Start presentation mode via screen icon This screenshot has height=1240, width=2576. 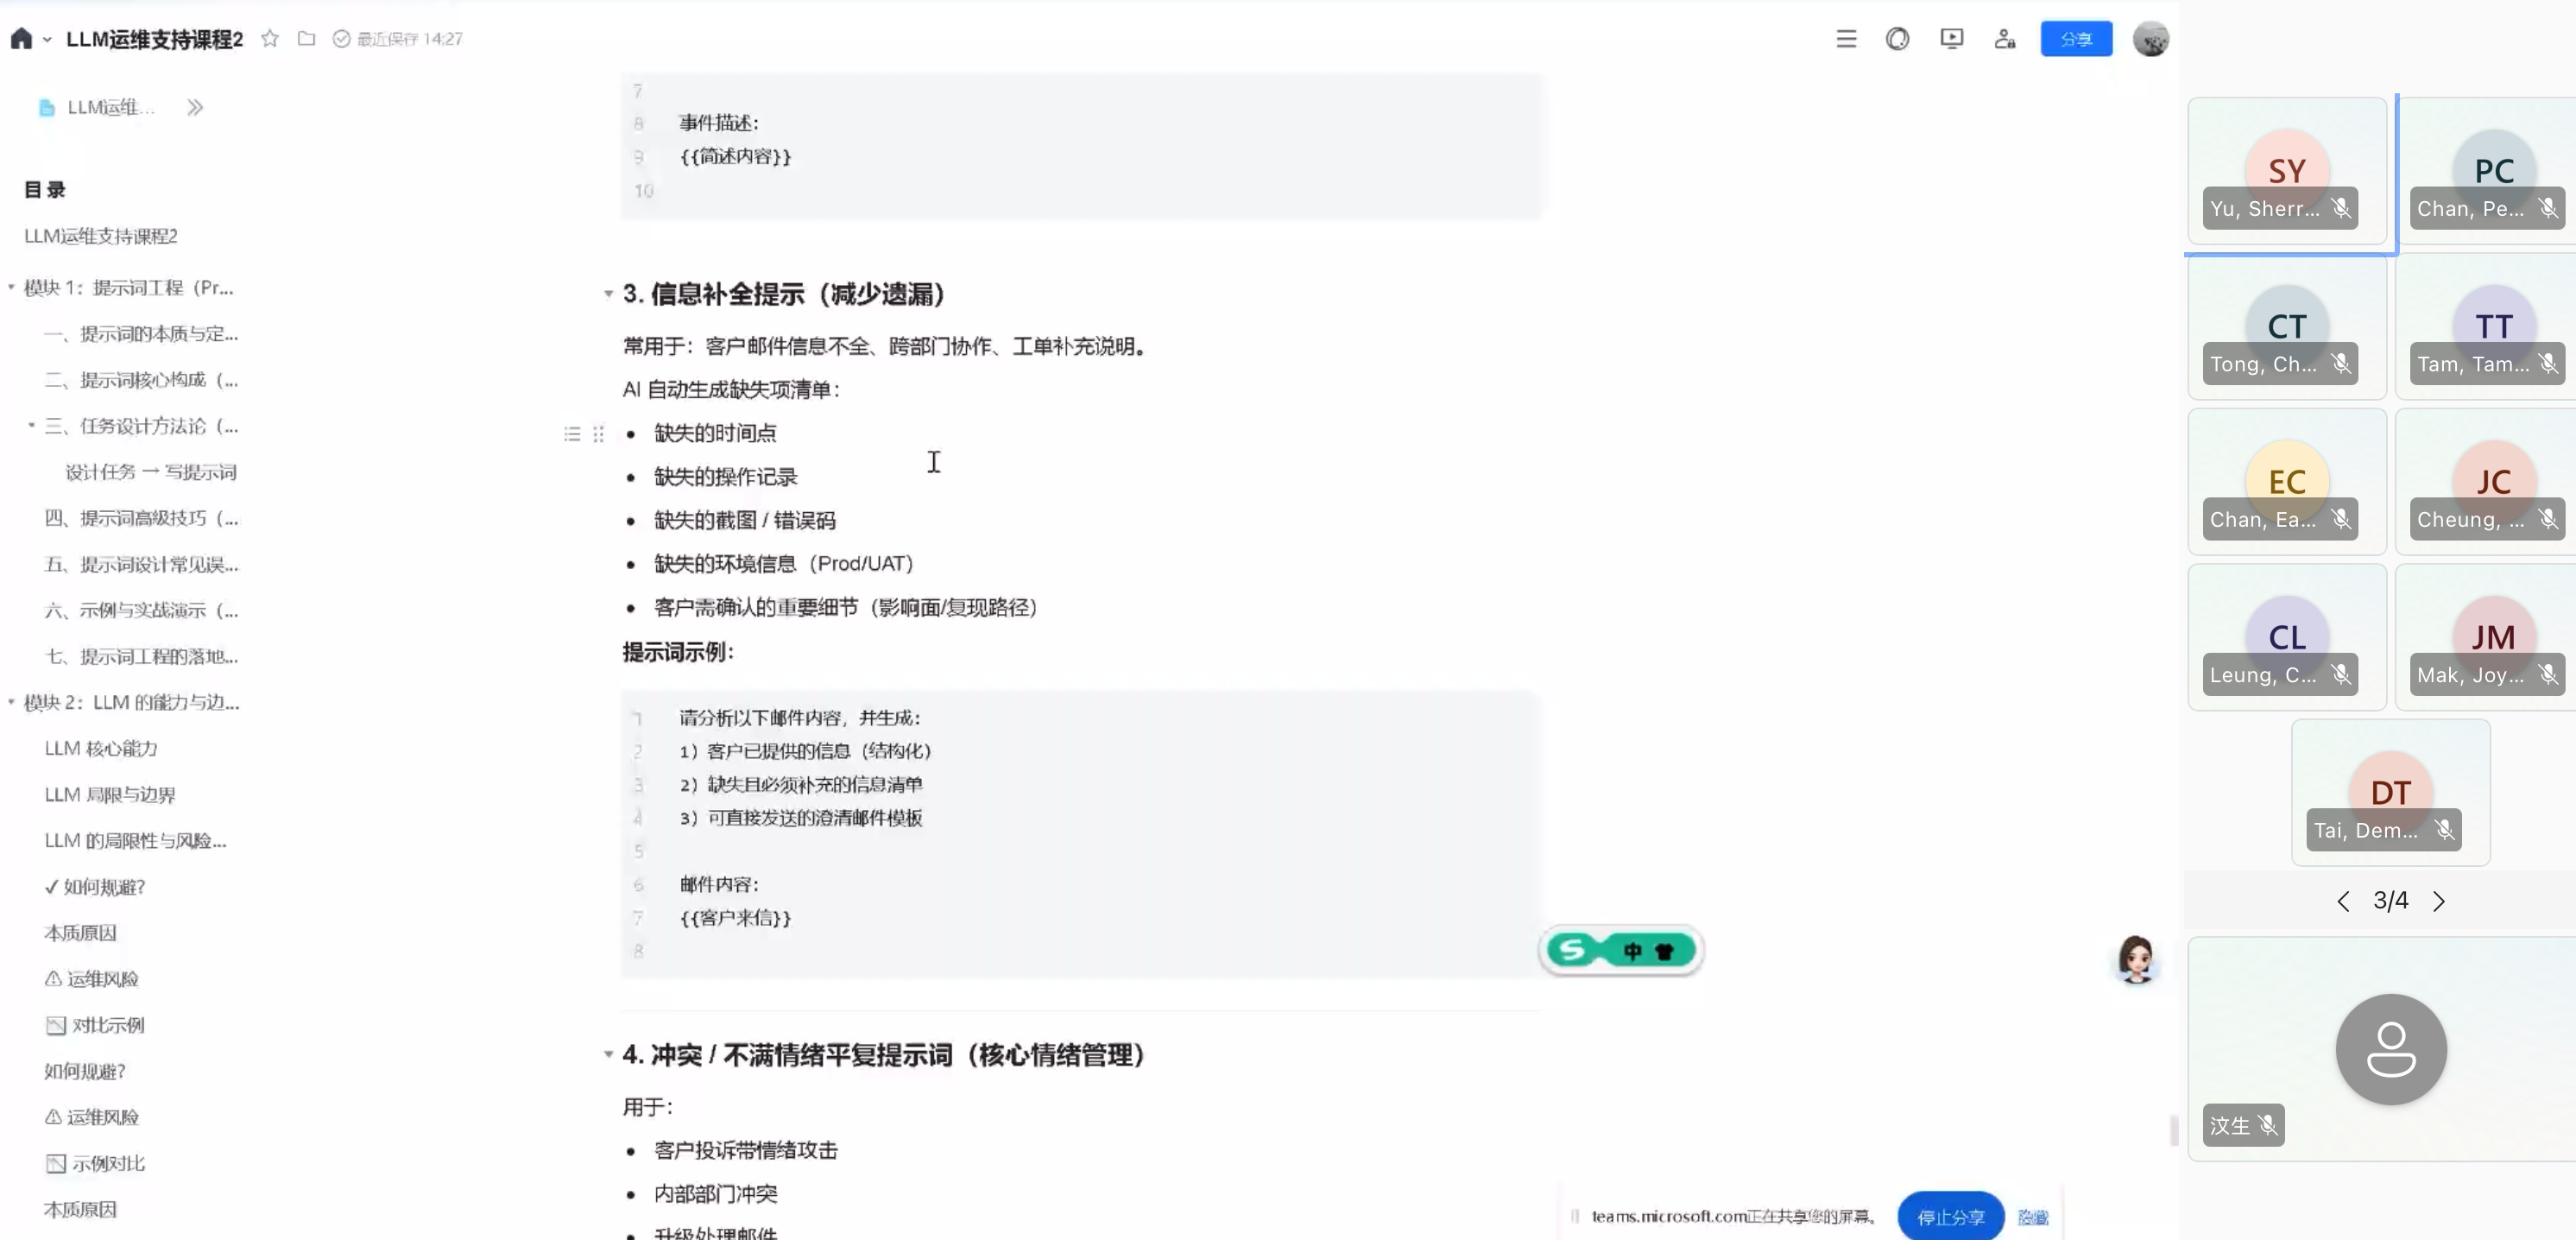click(1951, 39)
